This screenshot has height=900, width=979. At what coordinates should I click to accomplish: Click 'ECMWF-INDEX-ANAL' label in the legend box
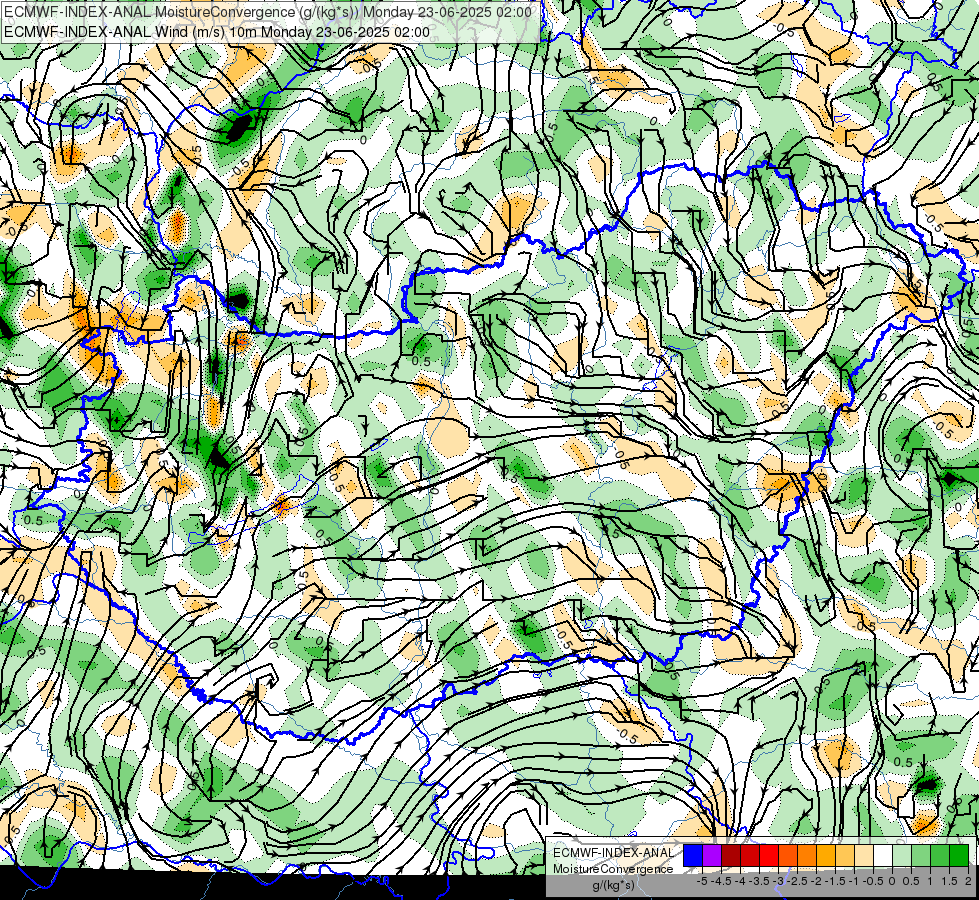(614, 853)
